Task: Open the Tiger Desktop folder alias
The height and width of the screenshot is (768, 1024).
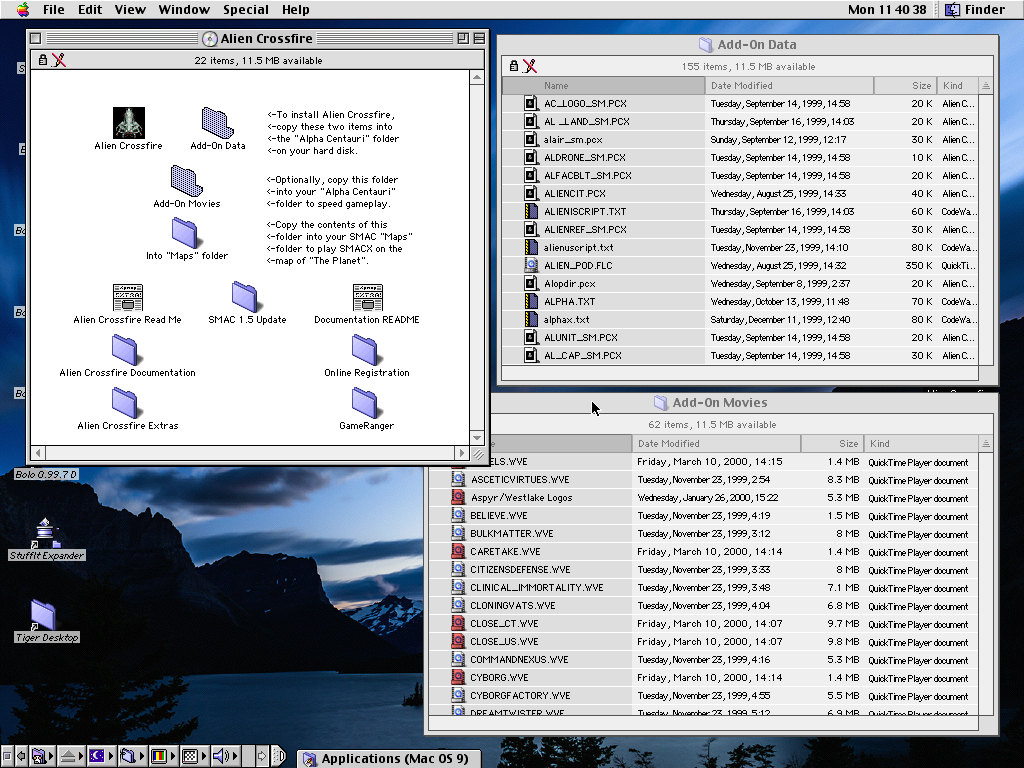Action: point(43,615)
